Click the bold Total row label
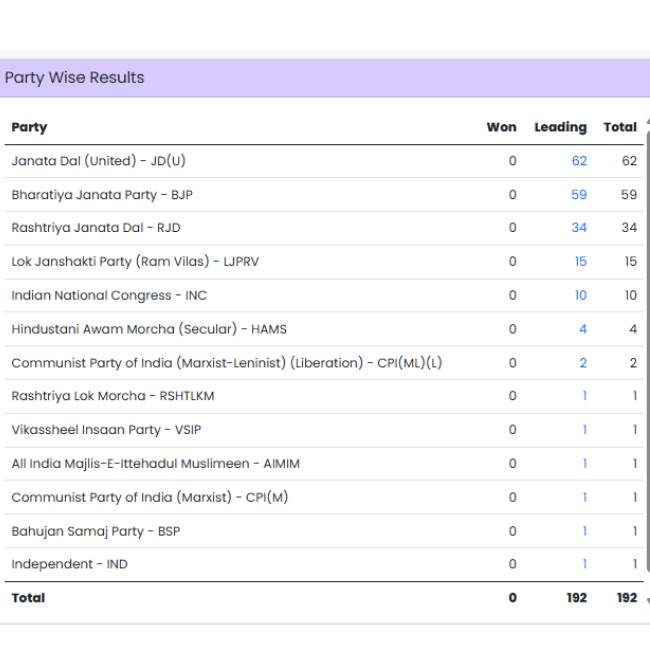The image size is (650, 650). click(x=29, y=598)
